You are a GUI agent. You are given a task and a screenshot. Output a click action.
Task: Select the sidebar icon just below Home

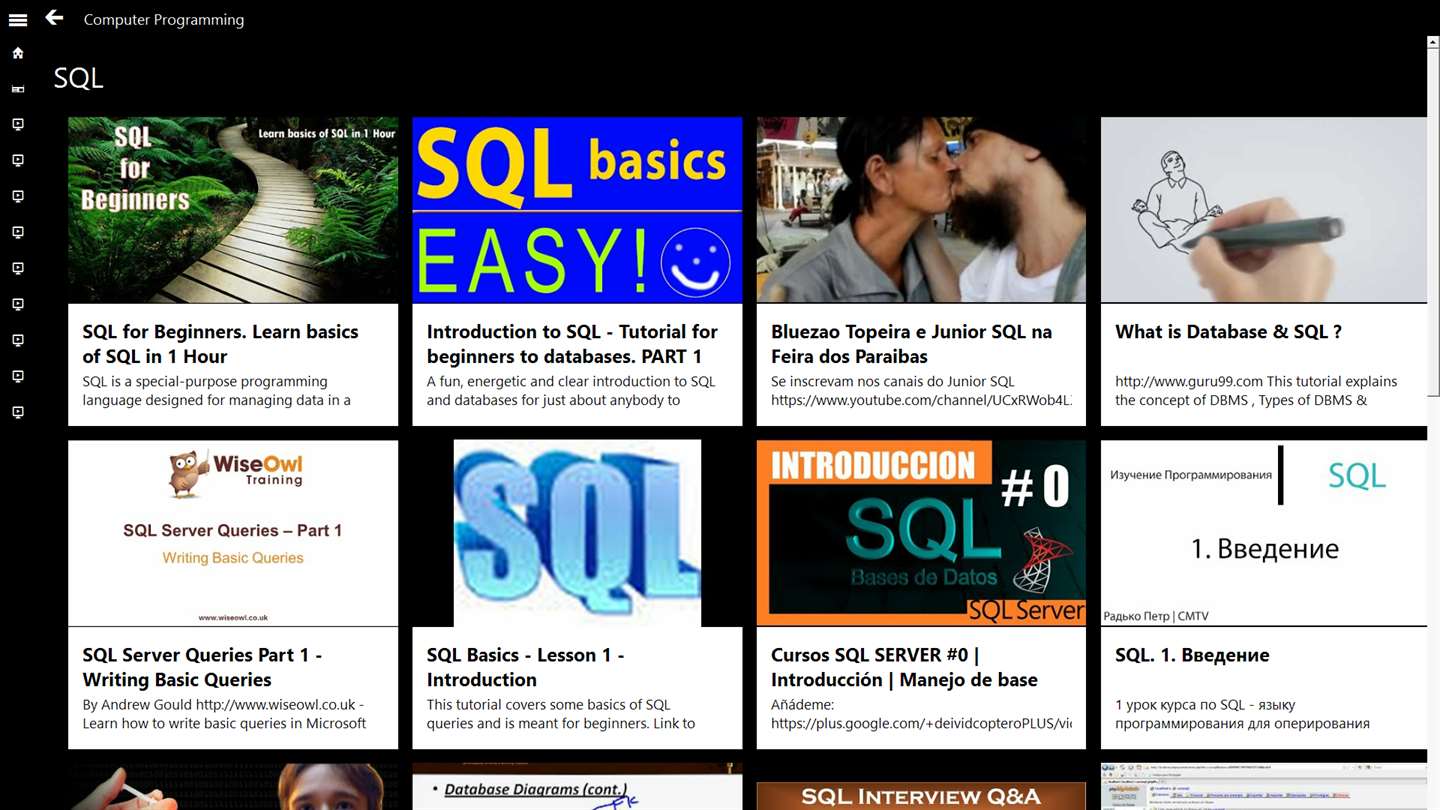(18, 89)
